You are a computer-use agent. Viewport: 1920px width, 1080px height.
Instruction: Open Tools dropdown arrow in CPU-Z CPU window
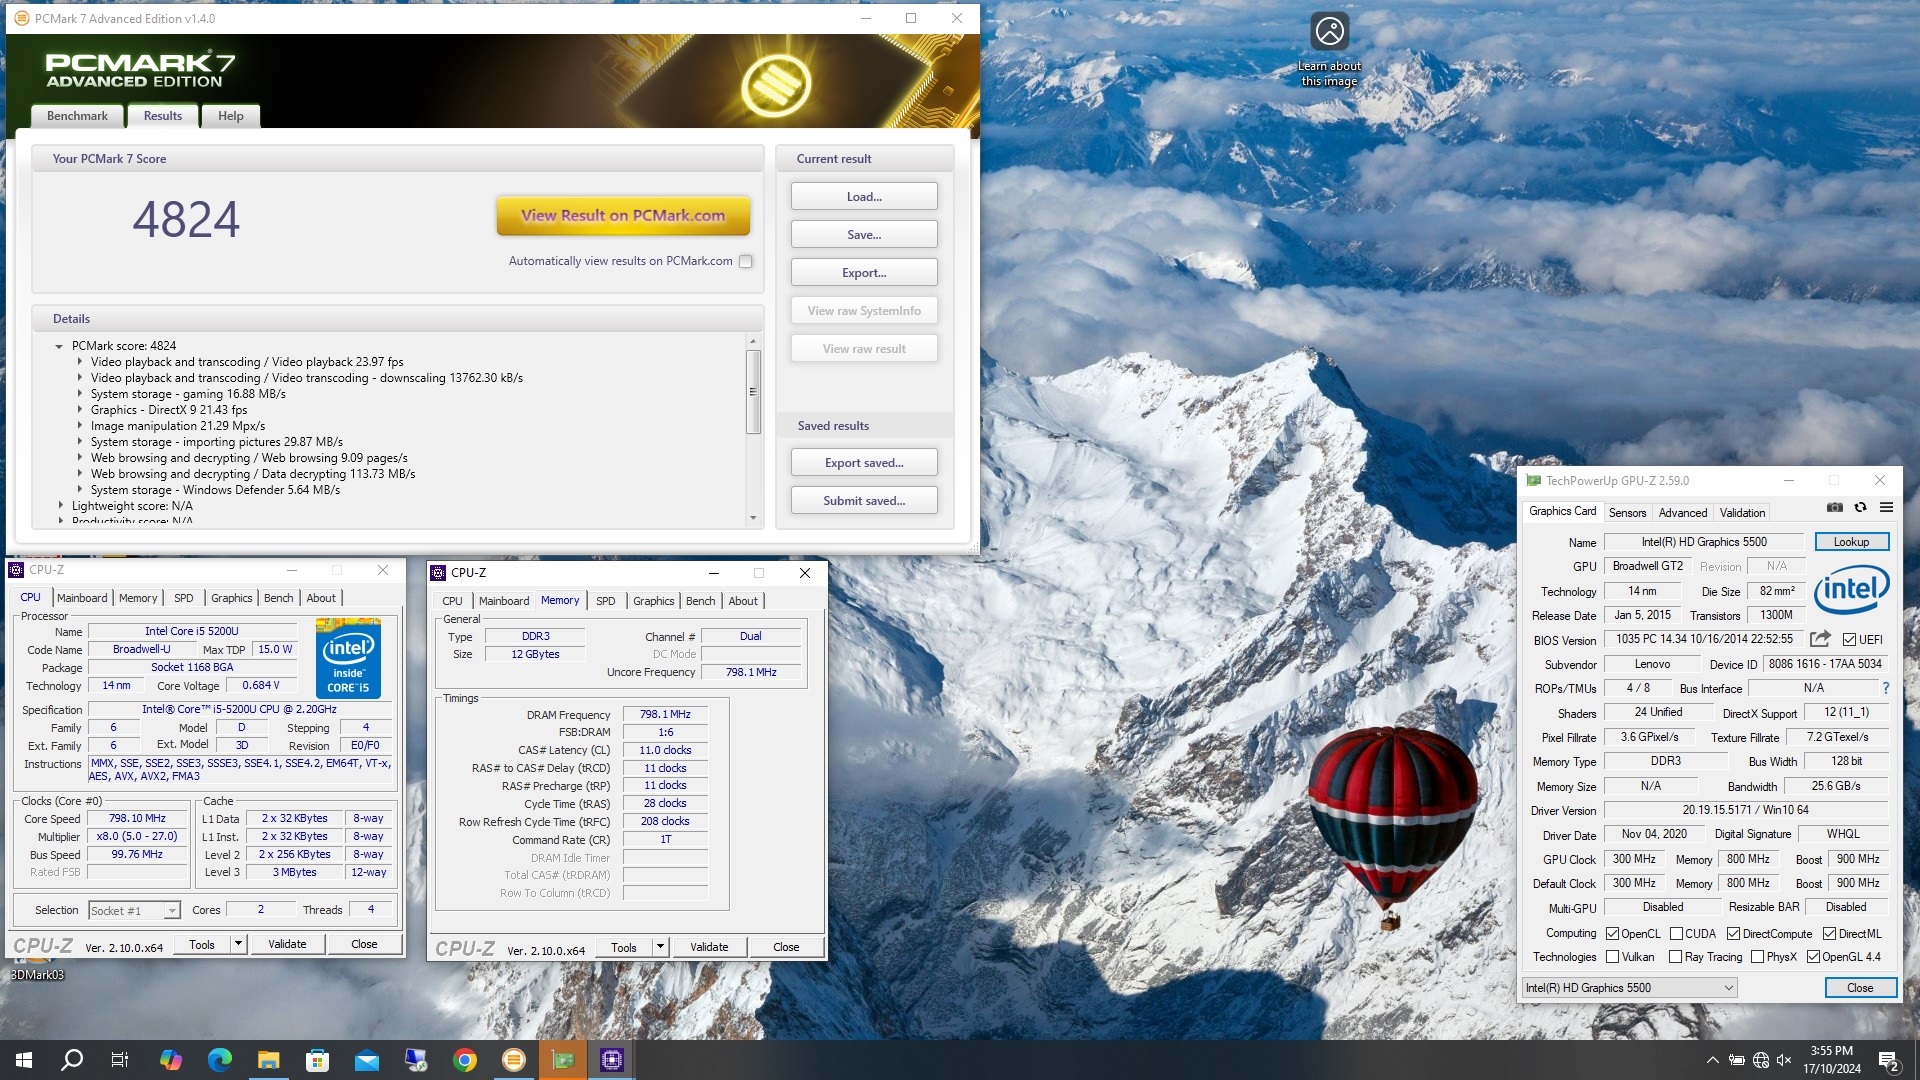(238, 944)
